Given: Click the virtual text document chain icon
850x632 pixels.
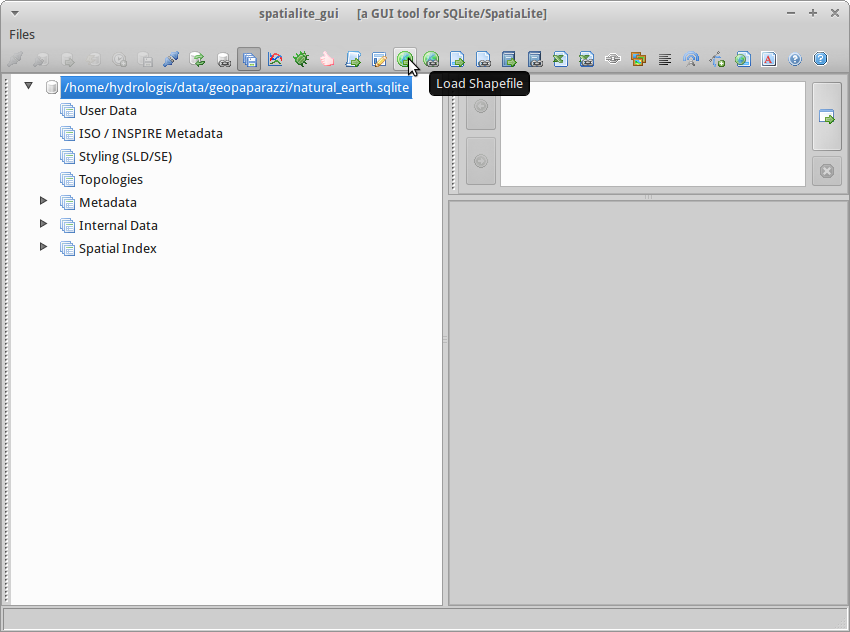Looking at the screenshot, I should 483,59.
